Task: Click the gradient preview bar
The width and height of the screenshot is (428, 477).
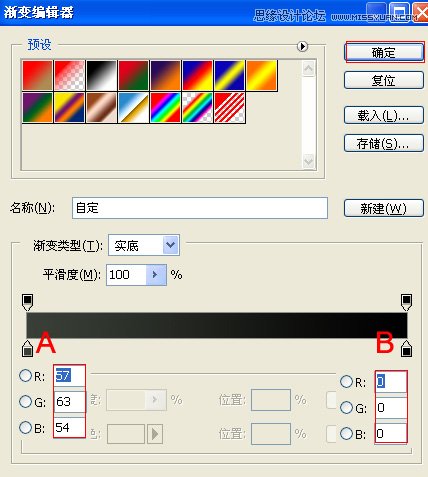Action: click(x=217, y=325)
